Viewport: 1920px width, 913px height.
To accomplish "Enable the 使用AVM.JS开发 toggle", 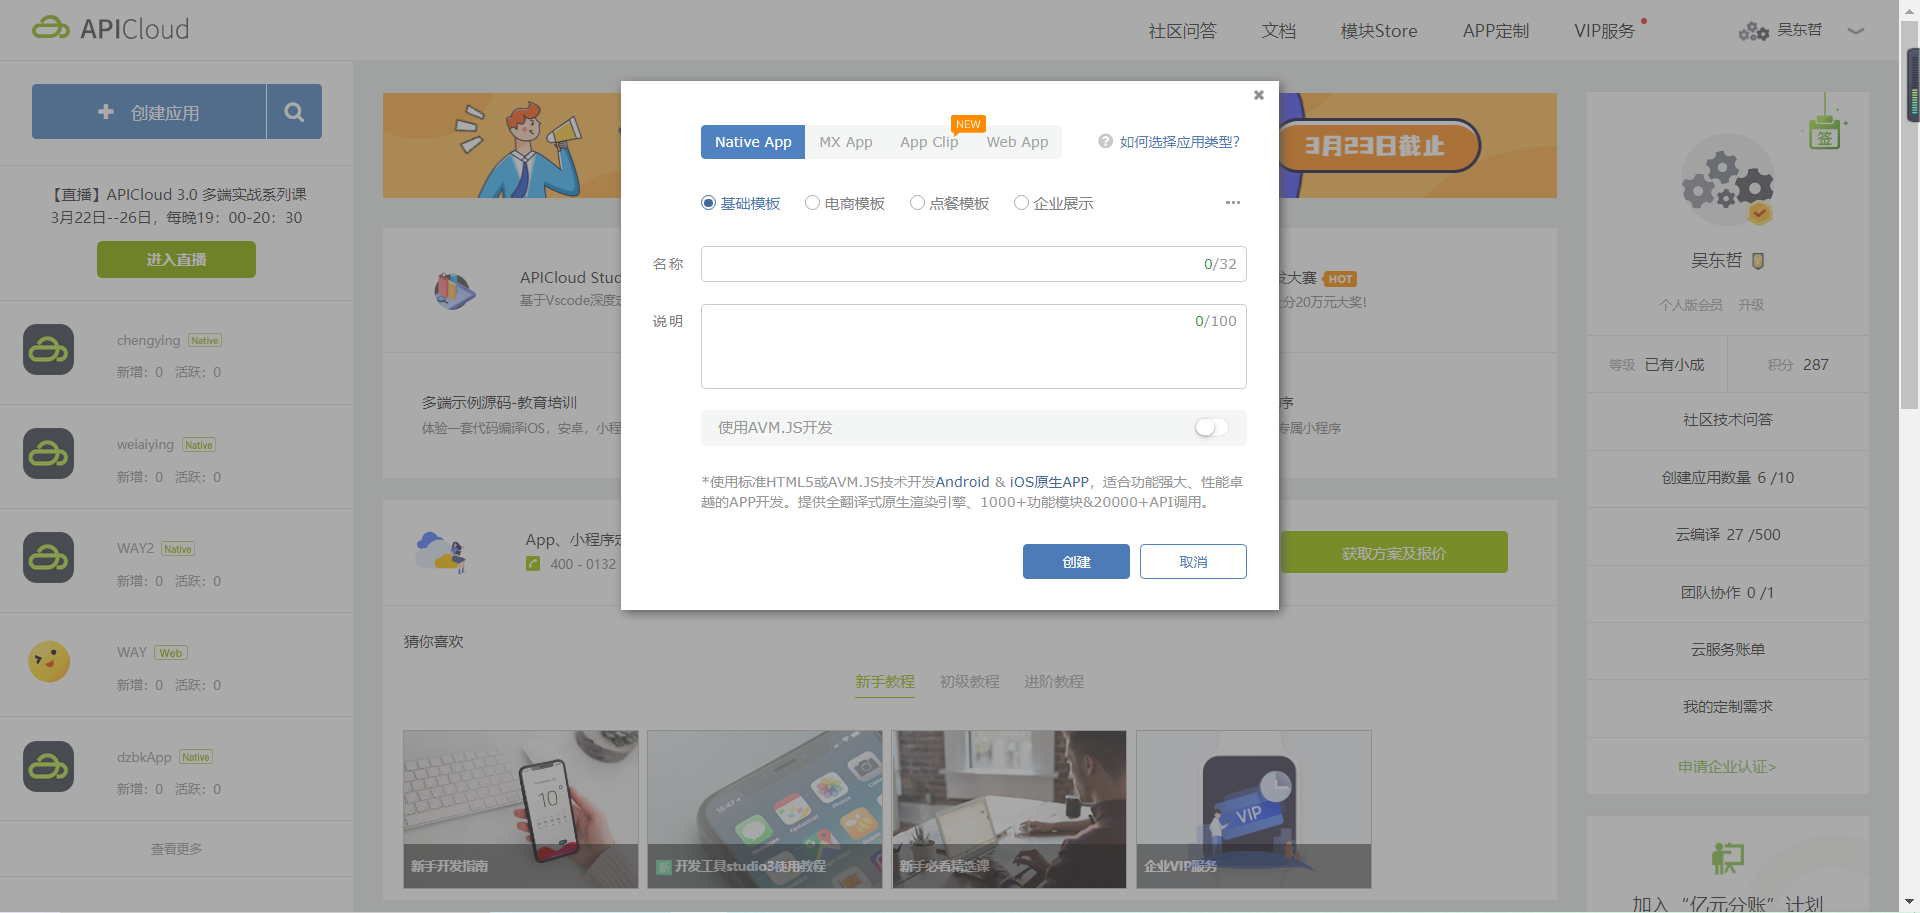I will point(1210,427).
